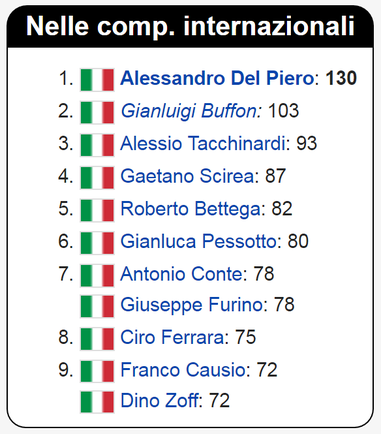Open Giuseppe Furino player link
Image resolution: width=381 pixels, height=434 pixels.
(x=192, y=305)
